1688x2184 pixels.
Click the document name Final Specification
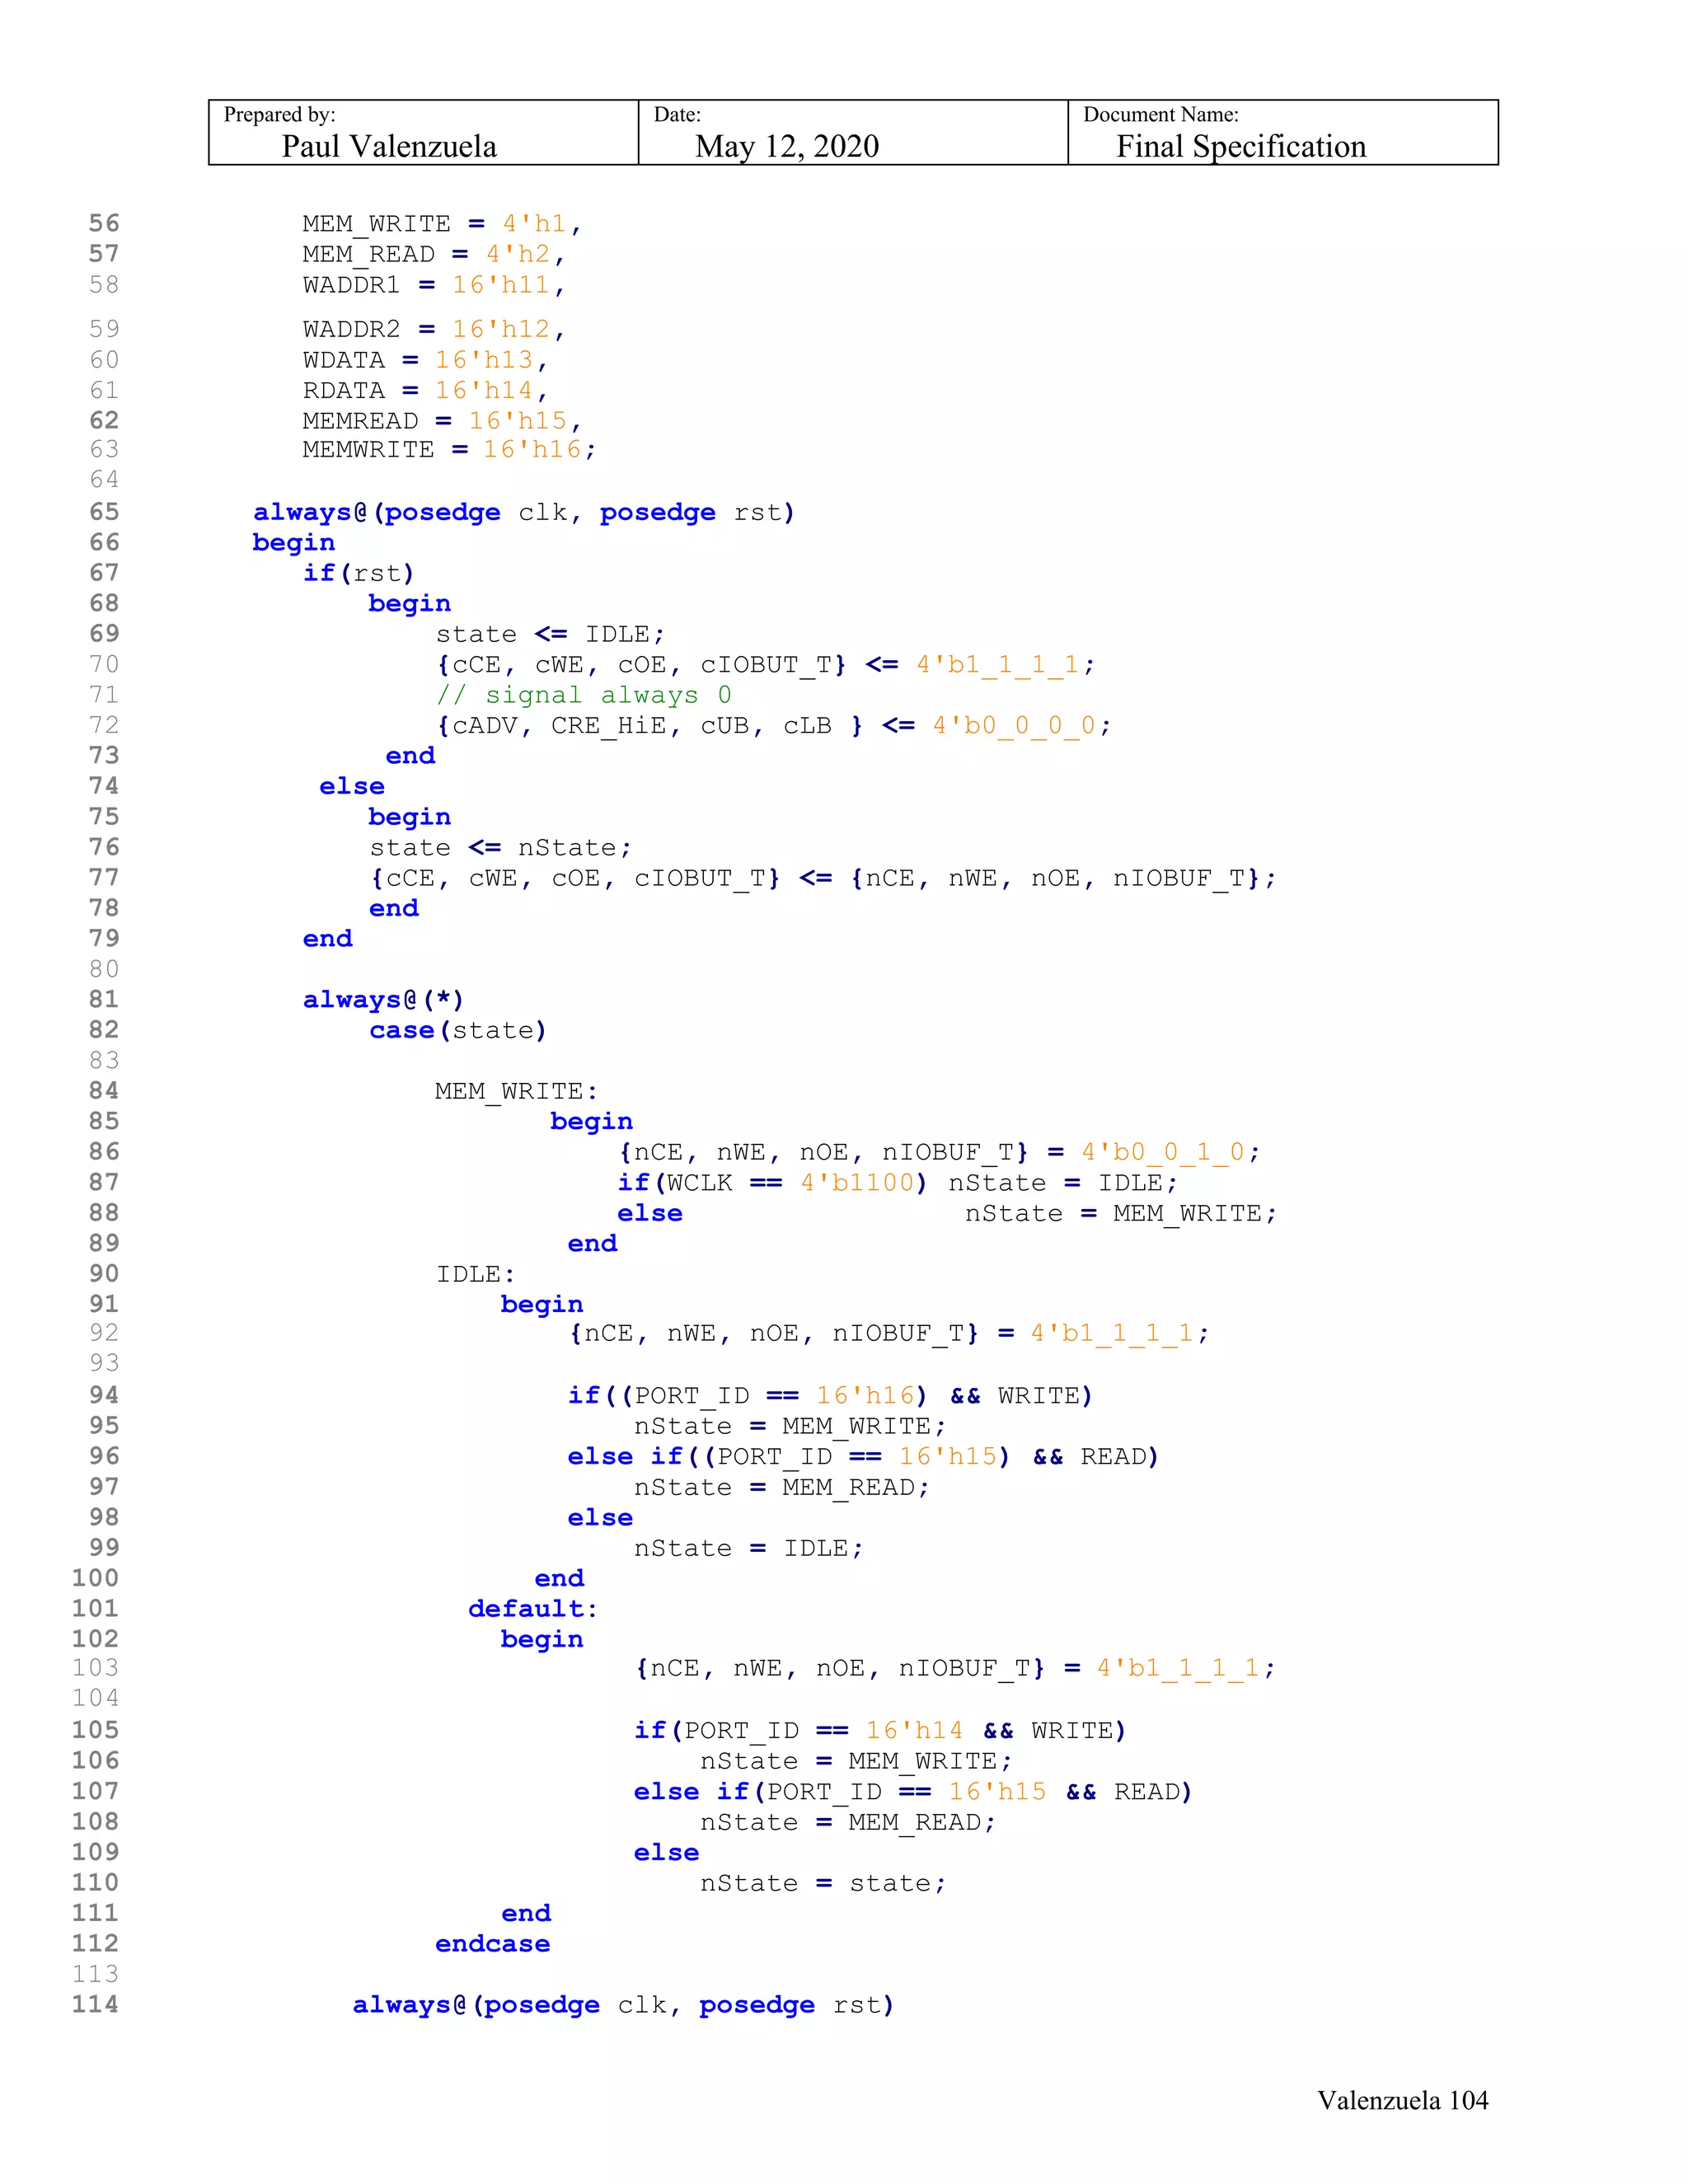1241,147
